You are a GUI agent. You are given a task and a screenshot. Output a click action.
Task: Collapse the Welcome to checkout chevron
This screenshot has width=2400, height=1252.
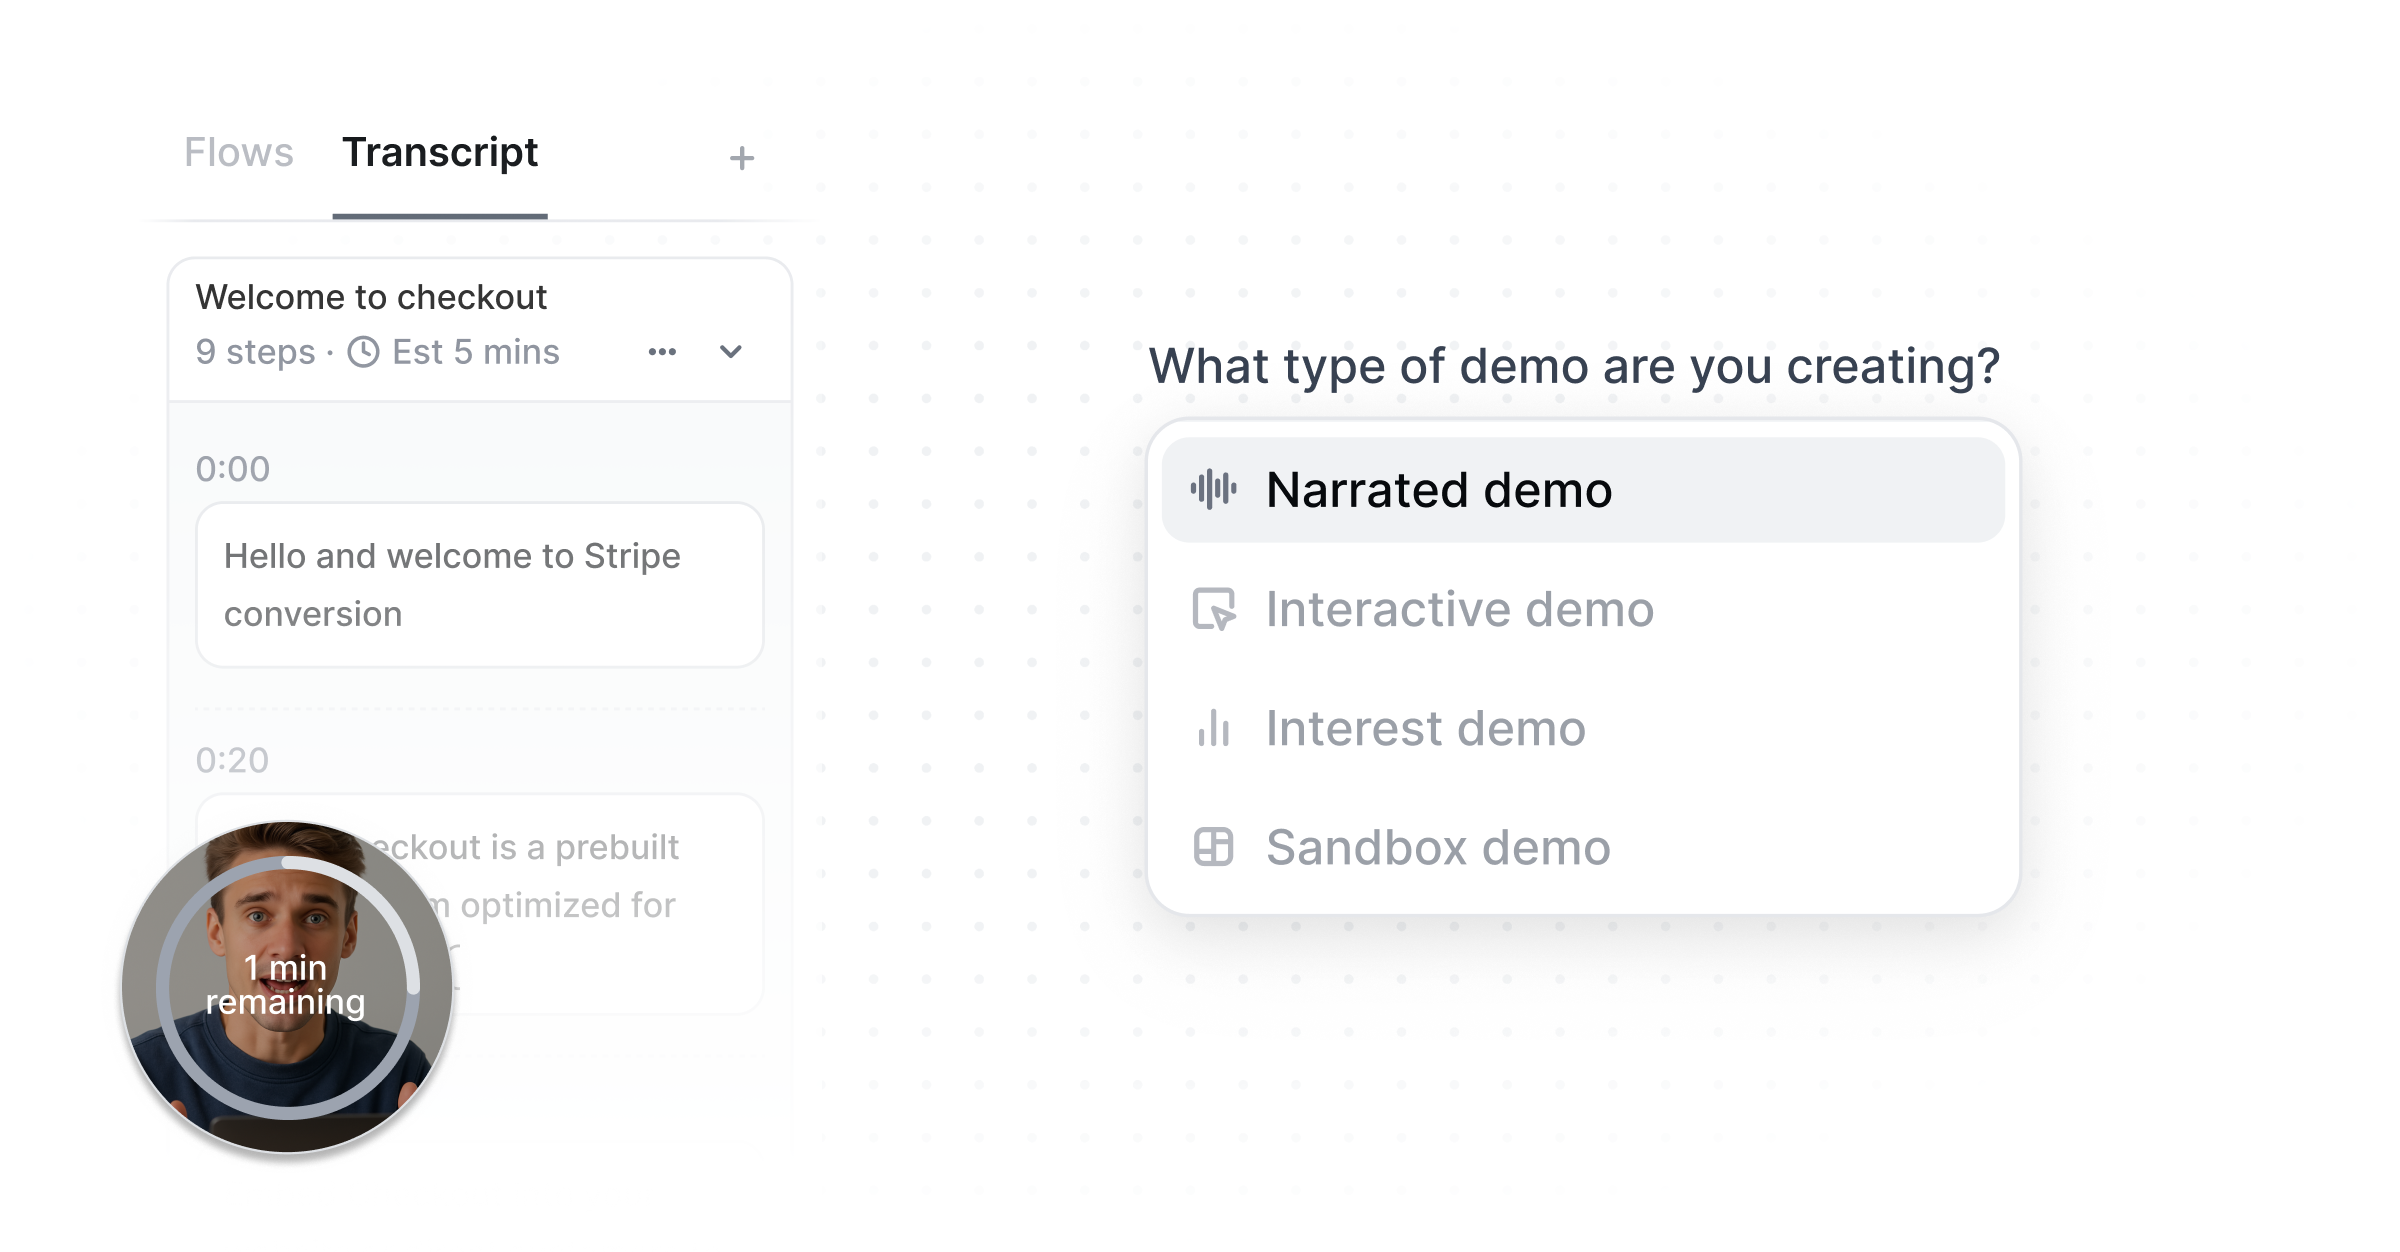coord(731,352)
